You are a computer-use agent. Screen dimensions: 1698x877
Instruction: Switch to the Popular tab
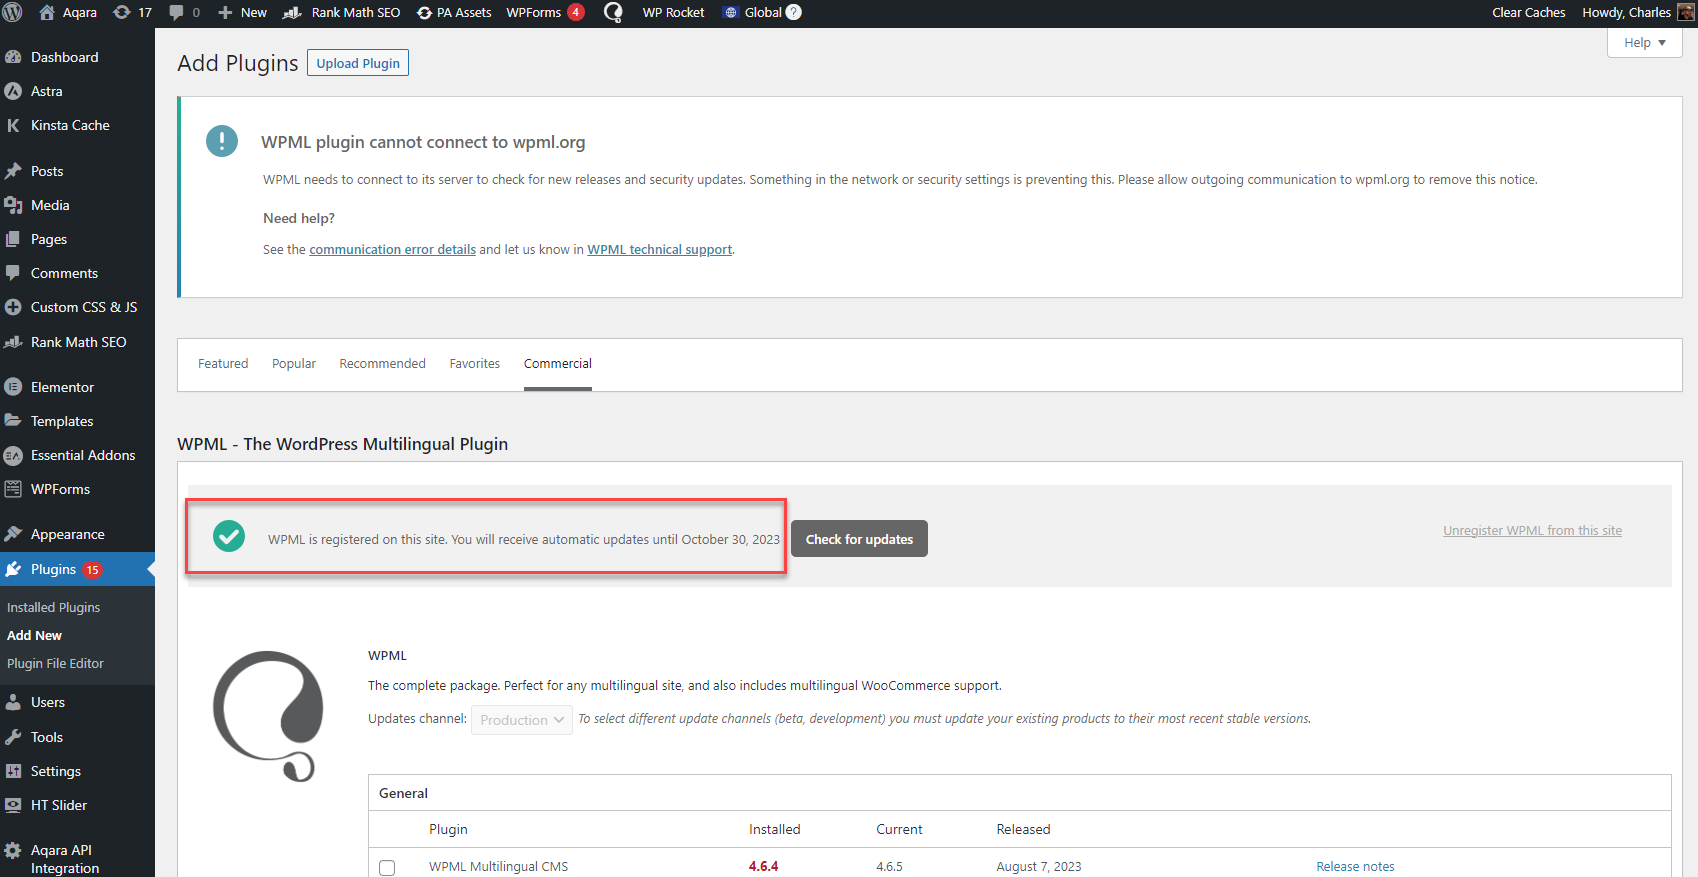[x=294, y=363]
